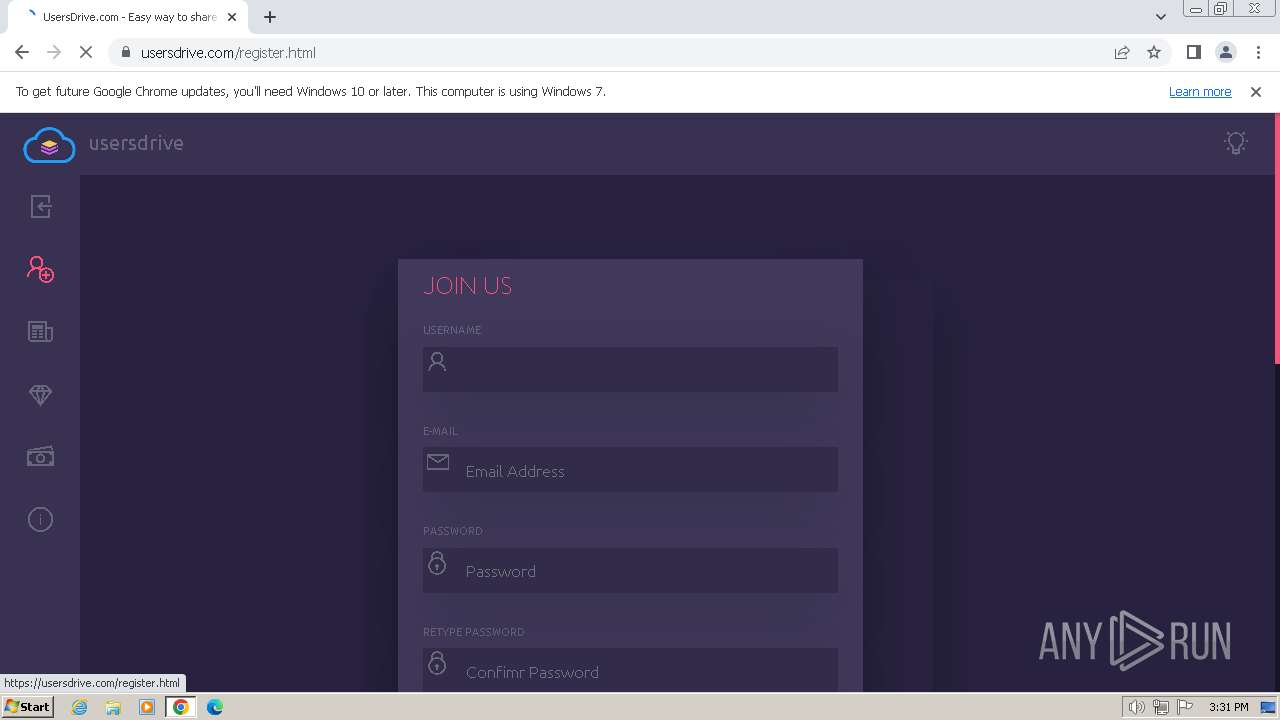View site information lock icon
1280x720 pixels.
point(126,53)
